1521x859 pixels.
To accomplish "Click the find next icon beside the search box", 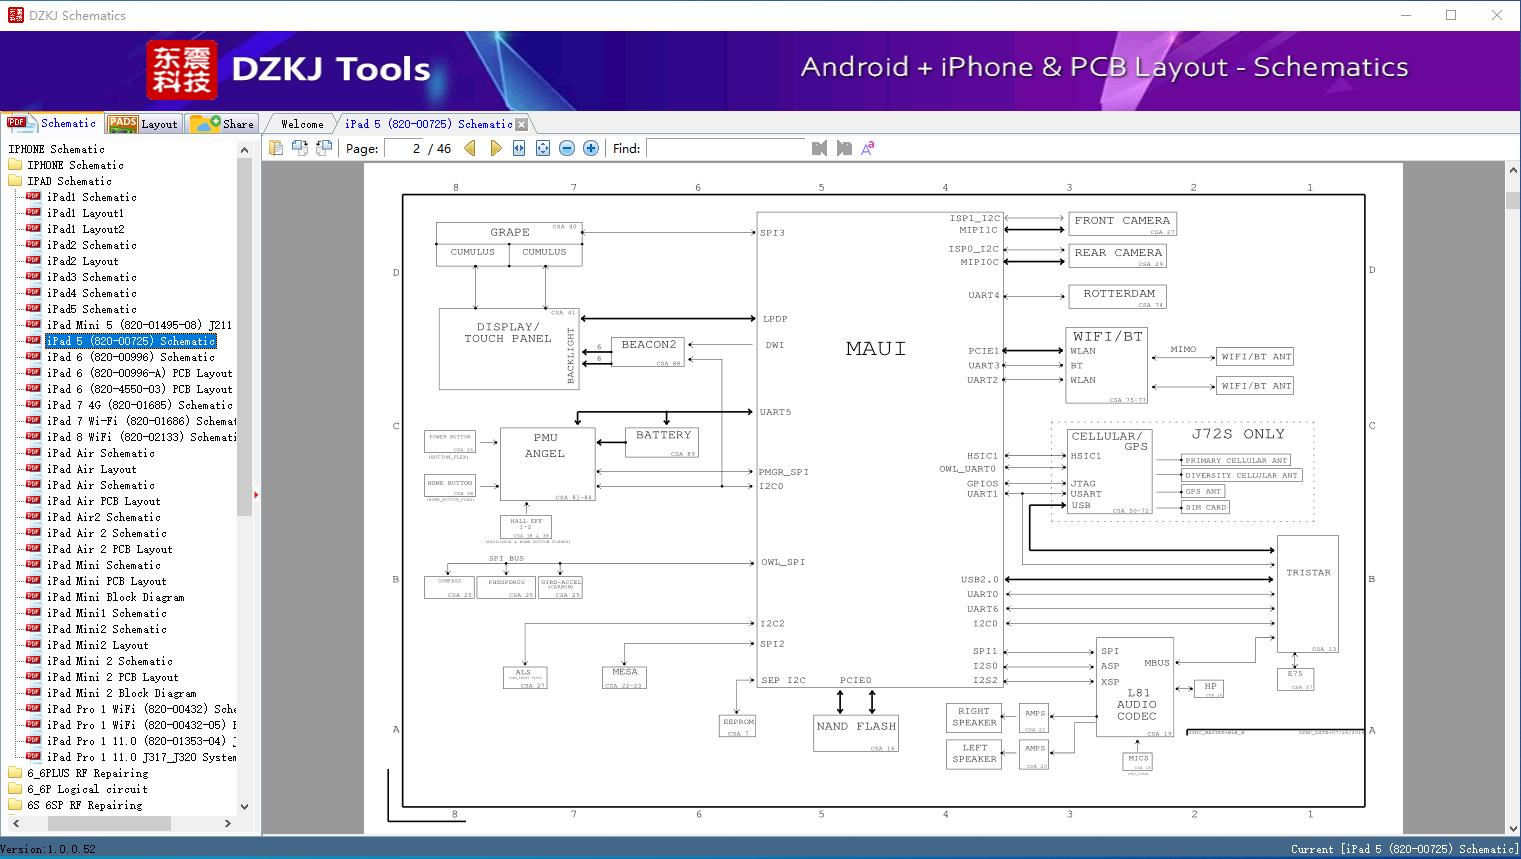I will tap(844, 147).
